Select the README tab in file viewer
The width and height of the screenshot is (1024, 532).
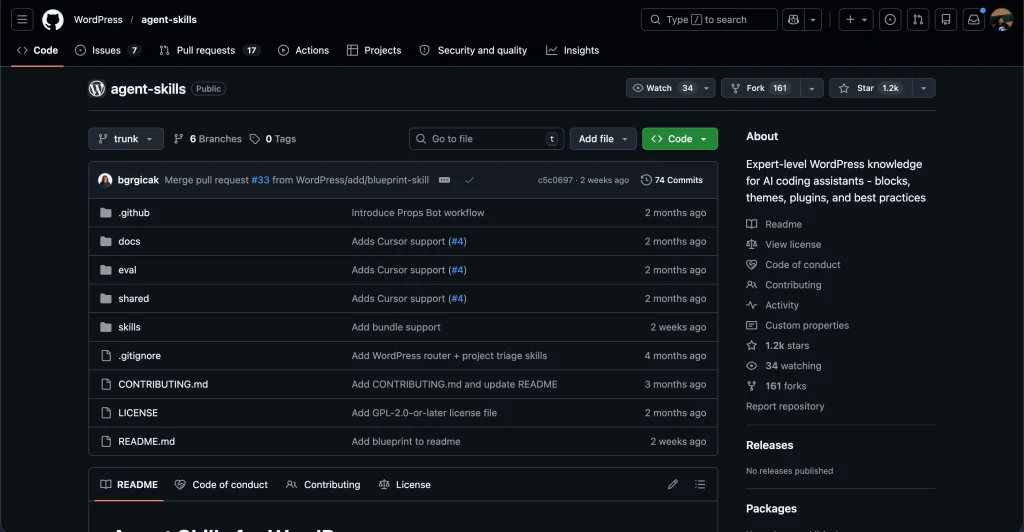click(x=129, y=484)
